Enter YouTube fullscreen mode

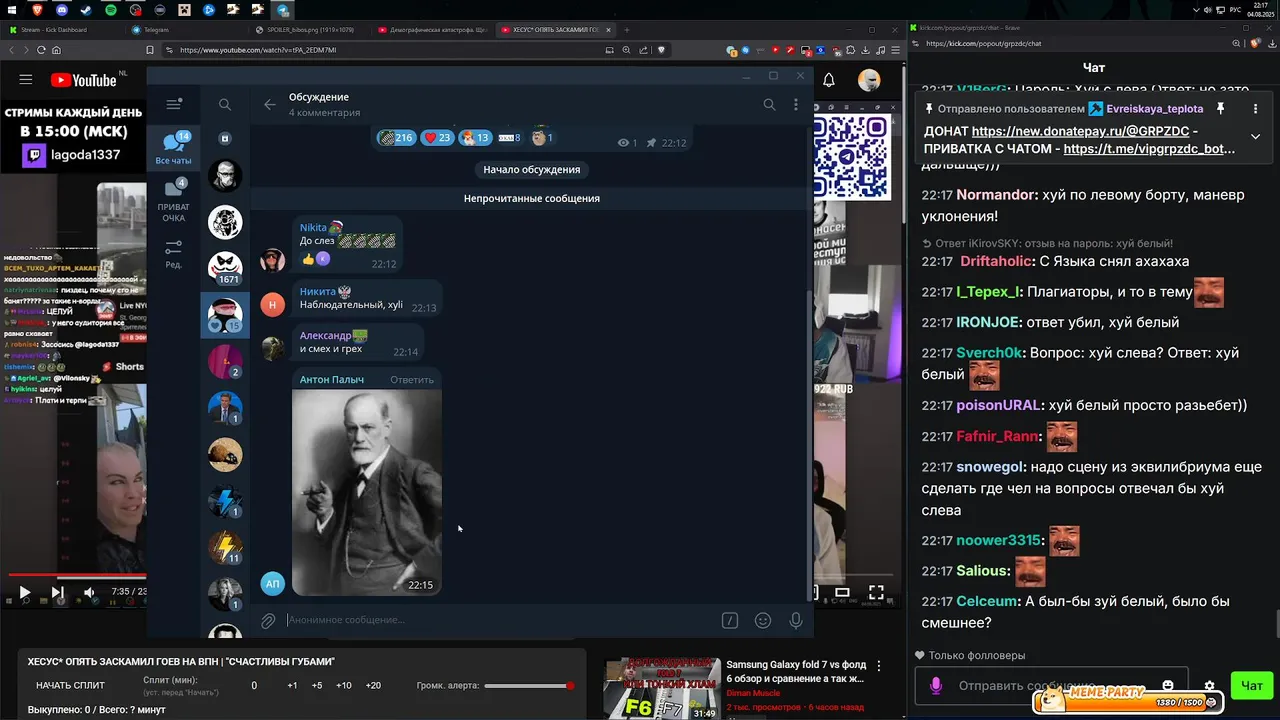pos(875,592)
